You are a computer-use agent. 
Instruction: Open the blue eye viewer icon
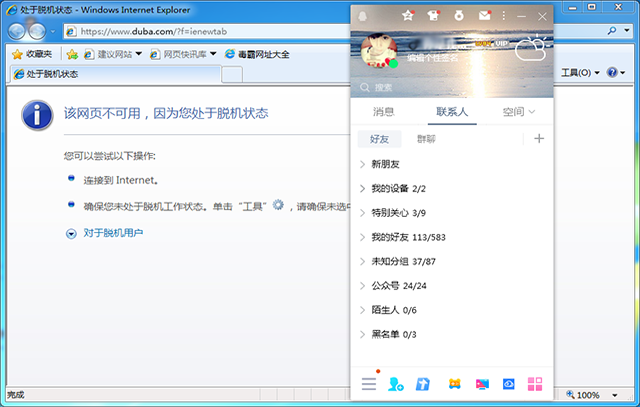pos(509,384)
